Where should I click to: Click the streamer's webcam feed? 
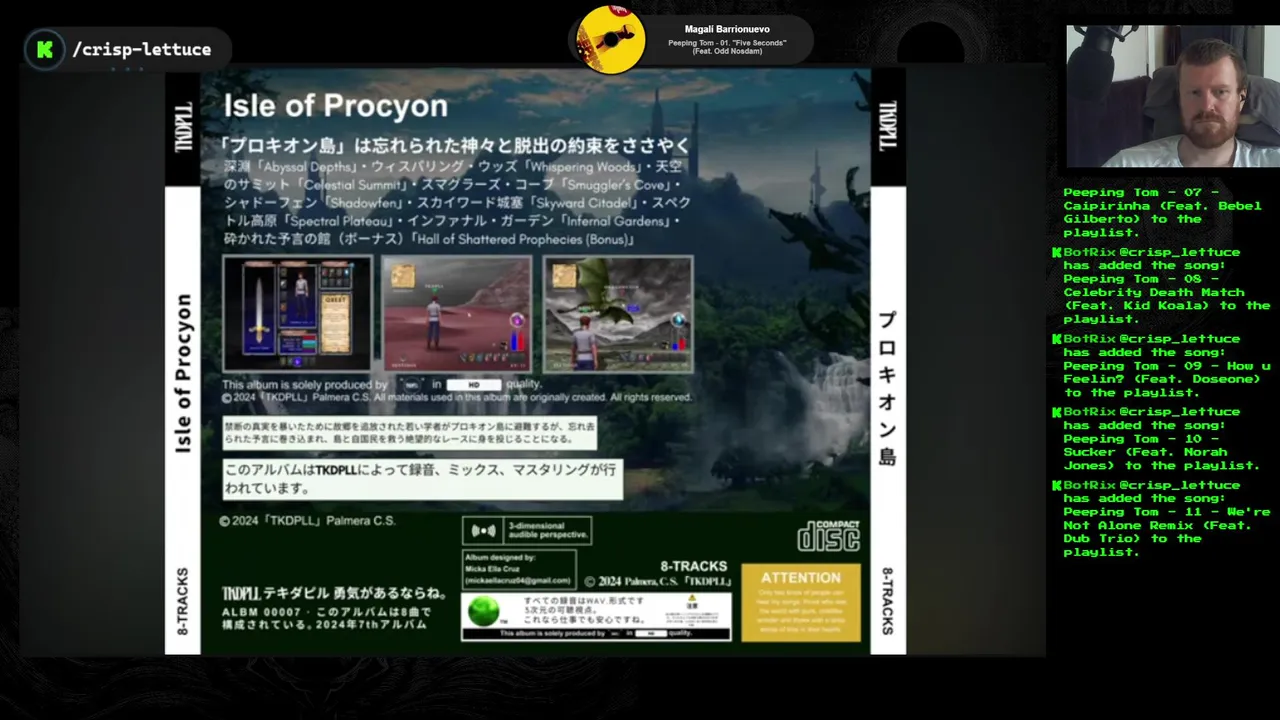click(1172, 96)
